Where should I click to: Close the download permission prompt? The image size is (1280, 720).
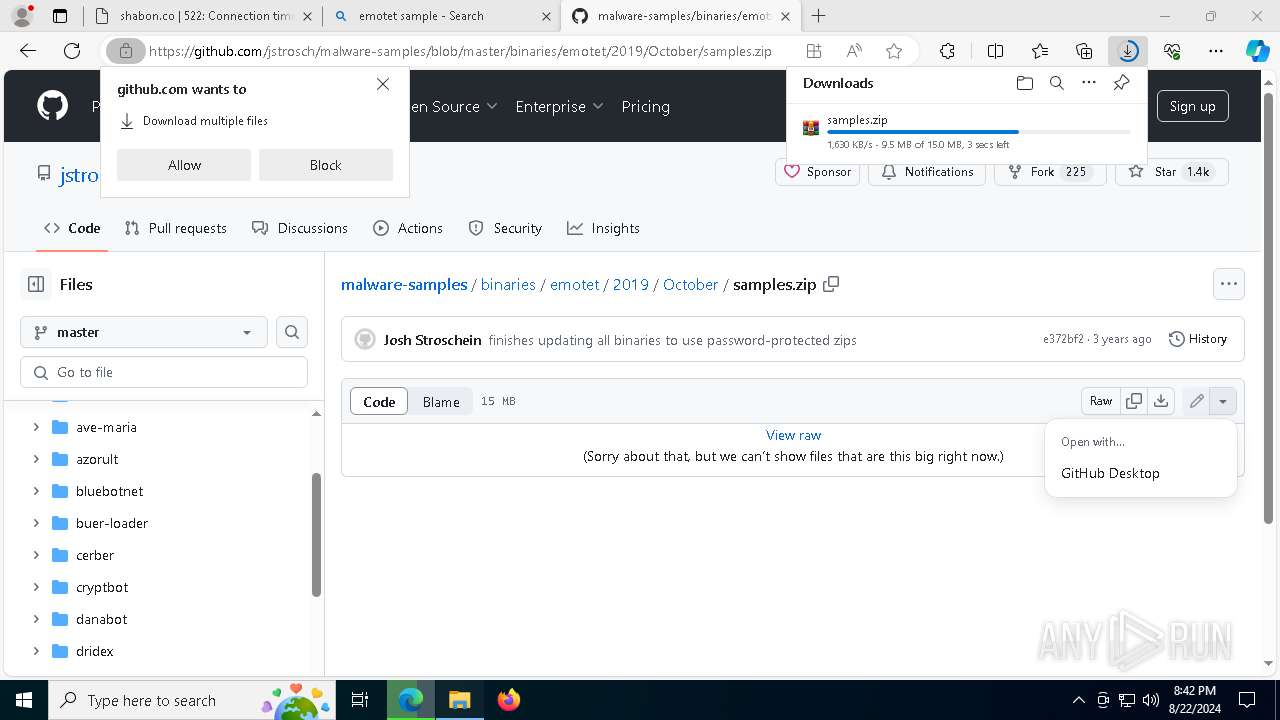click(x=383, y=85)
